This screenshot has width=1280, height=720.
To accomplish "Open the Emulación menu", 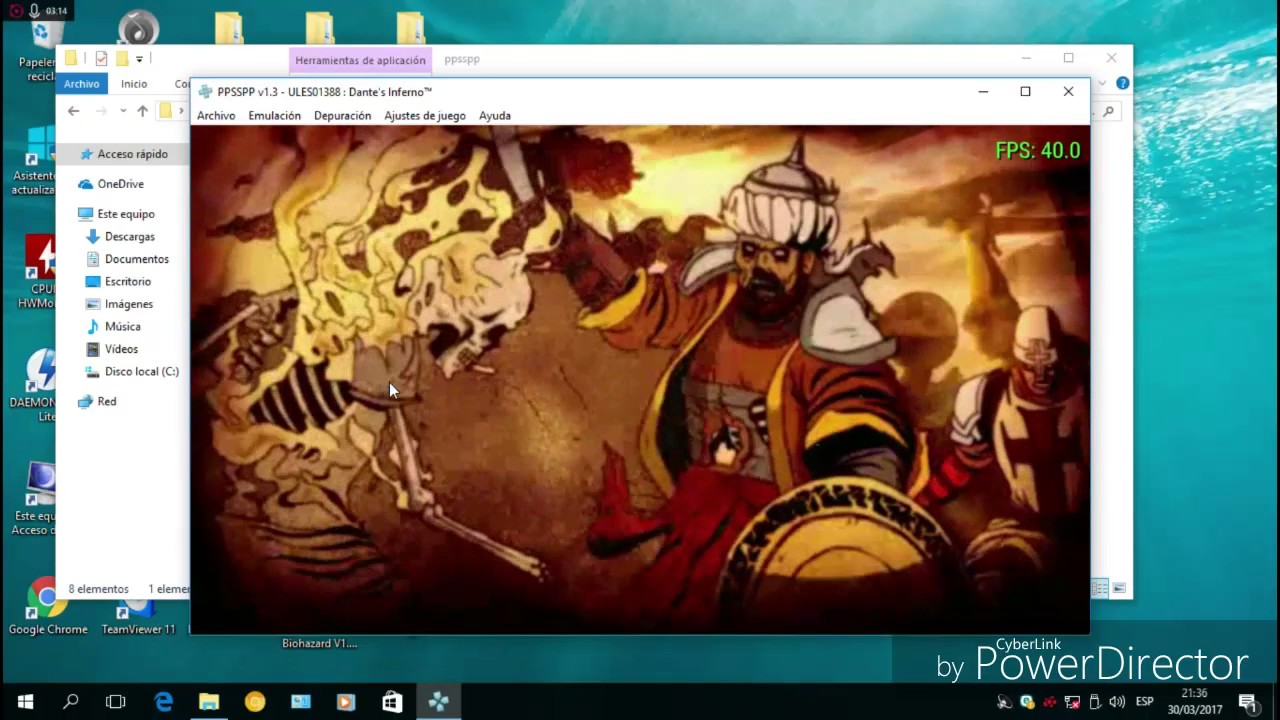I will pyautogui.click(x=274, y=116).
